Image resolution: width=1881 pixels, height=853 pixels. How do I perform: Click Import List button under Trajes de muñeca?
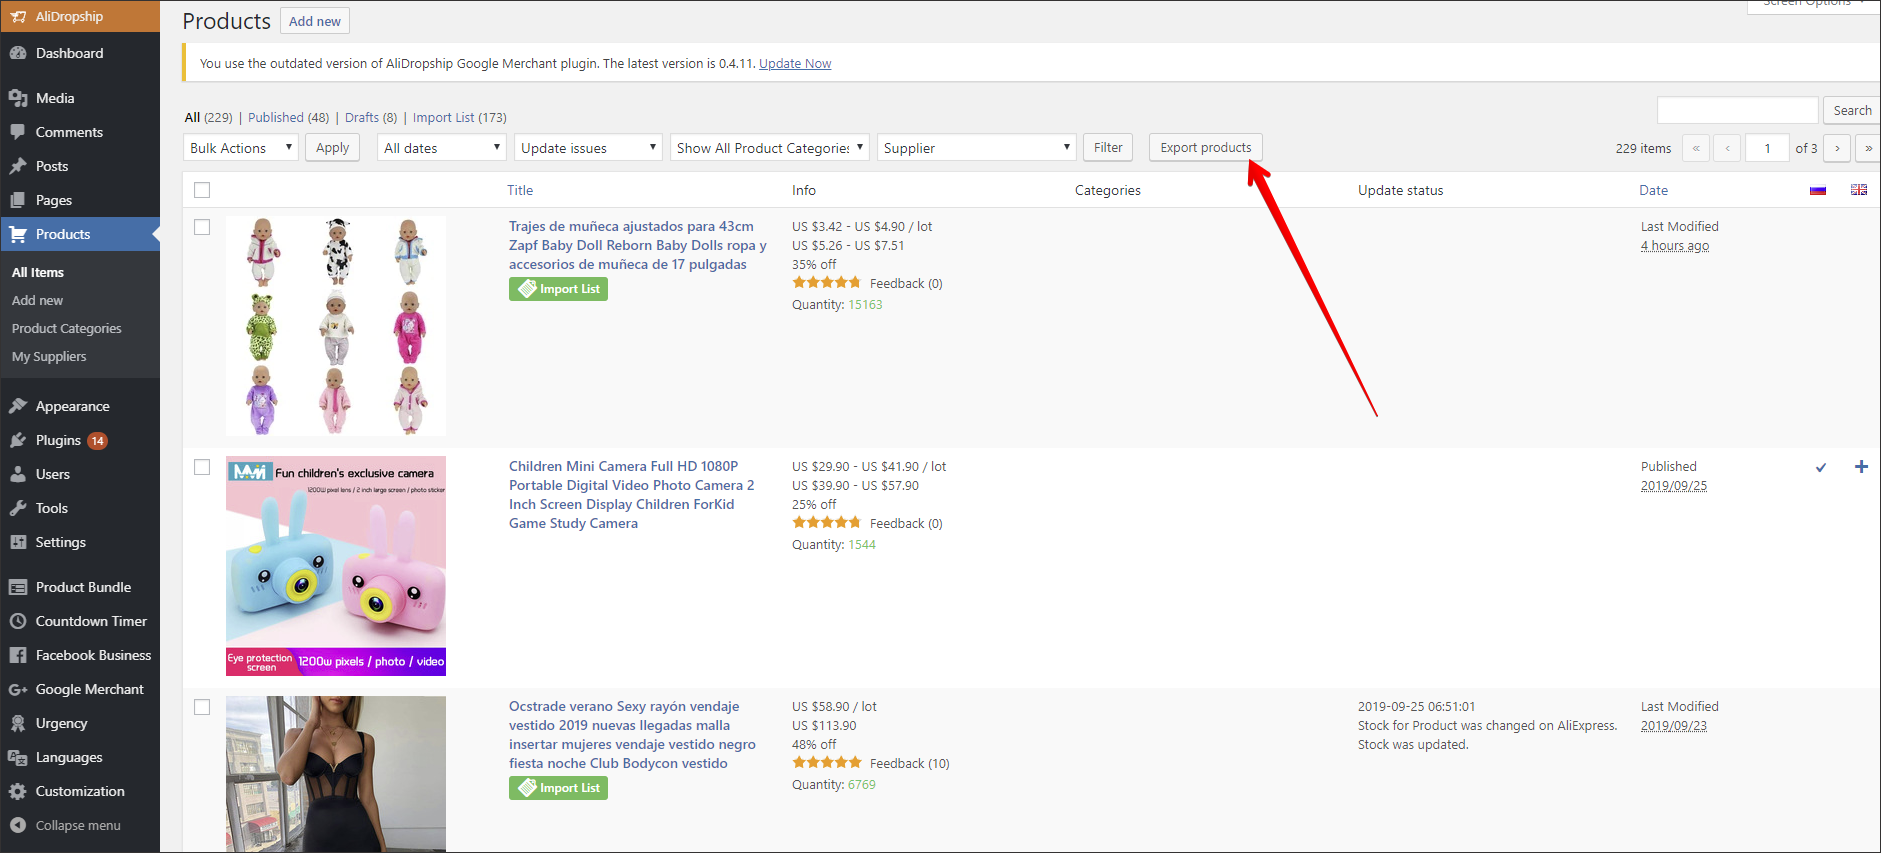tap(558, 289)
